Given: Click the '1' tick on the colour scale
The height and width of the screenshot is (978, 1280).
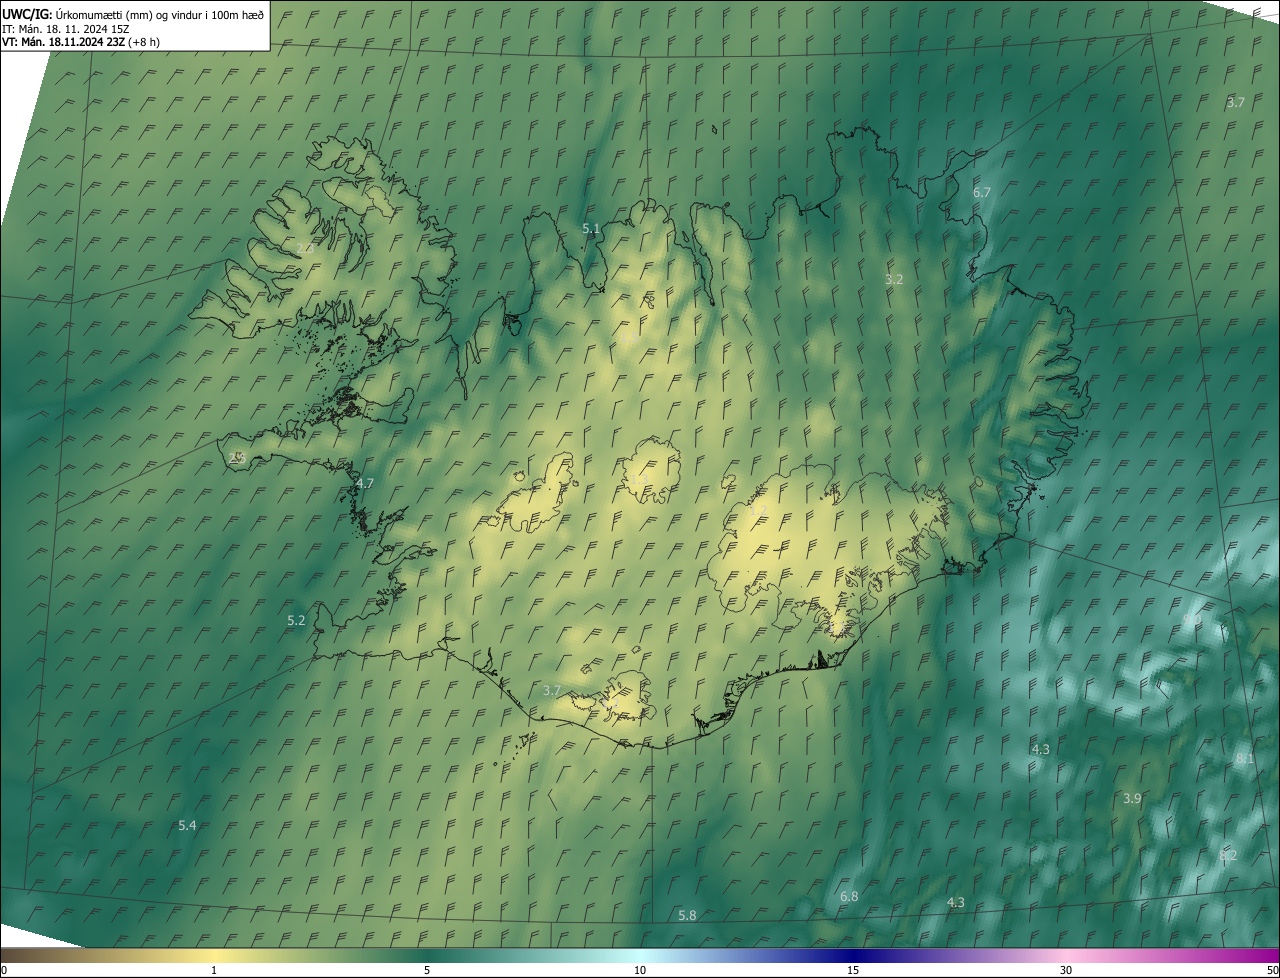Looking at the screenshot, I should (x=214, y=970).
